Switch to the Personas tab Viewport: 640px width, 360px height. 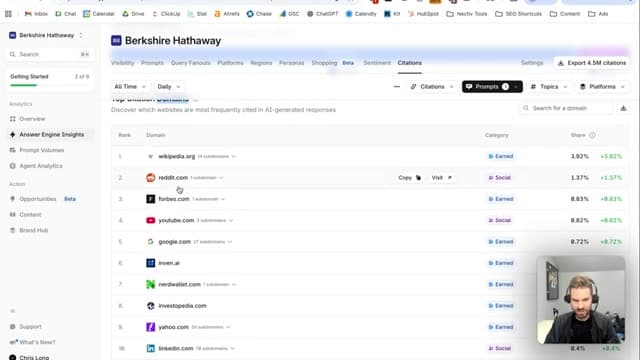coord(291,63)
